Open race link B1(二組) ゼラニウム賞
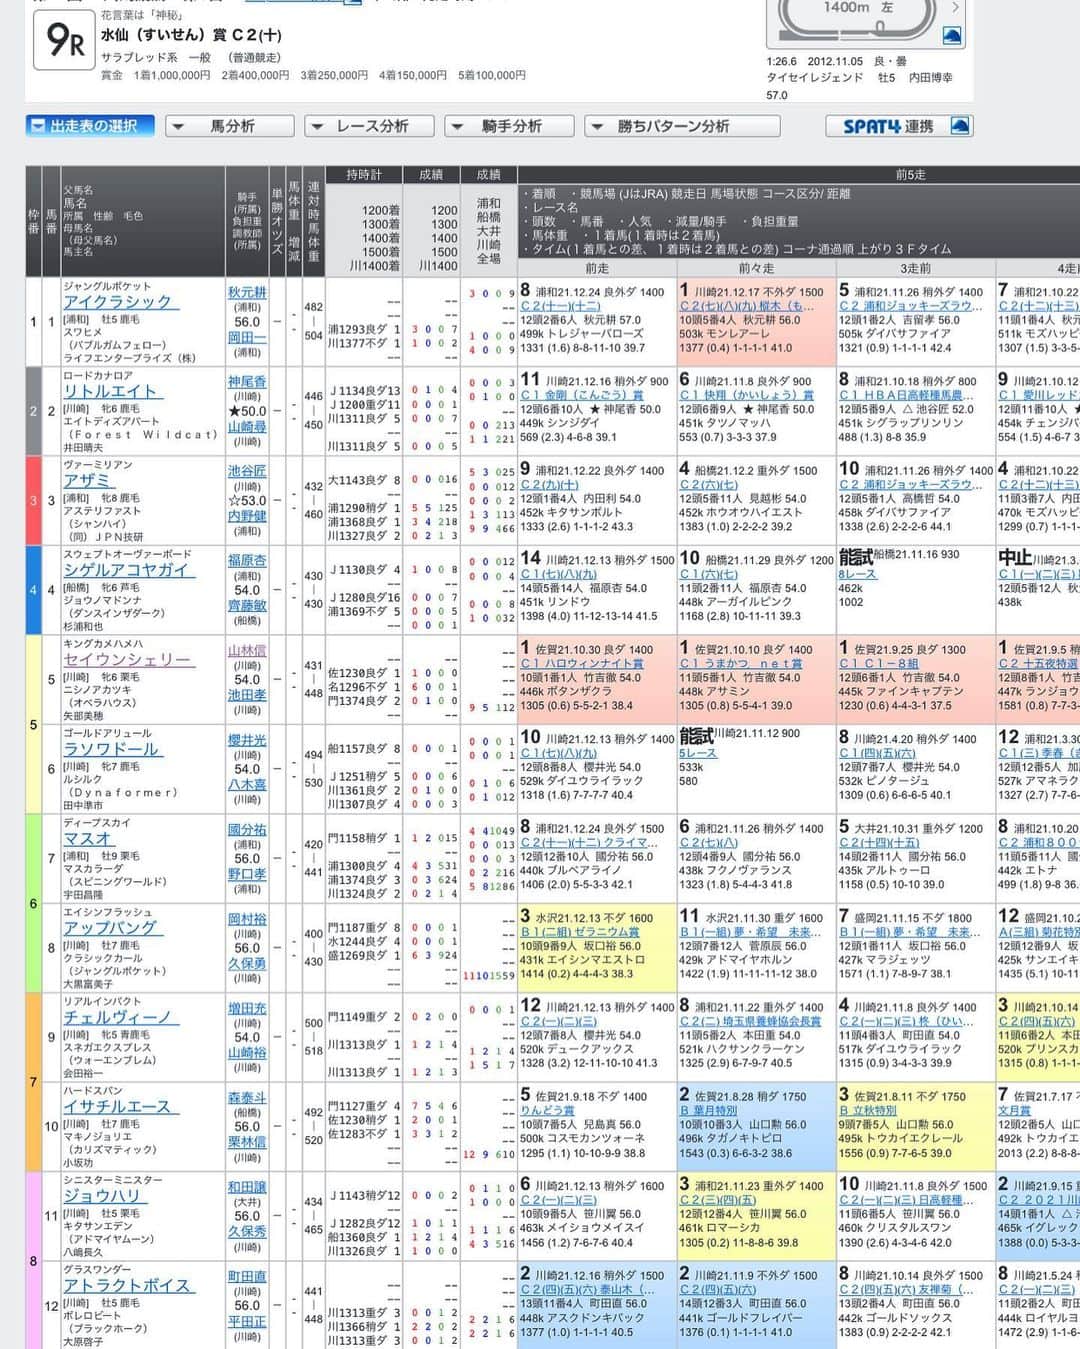The height and width of the screenshot is (1349, 1080). click(x=580, y=932)
